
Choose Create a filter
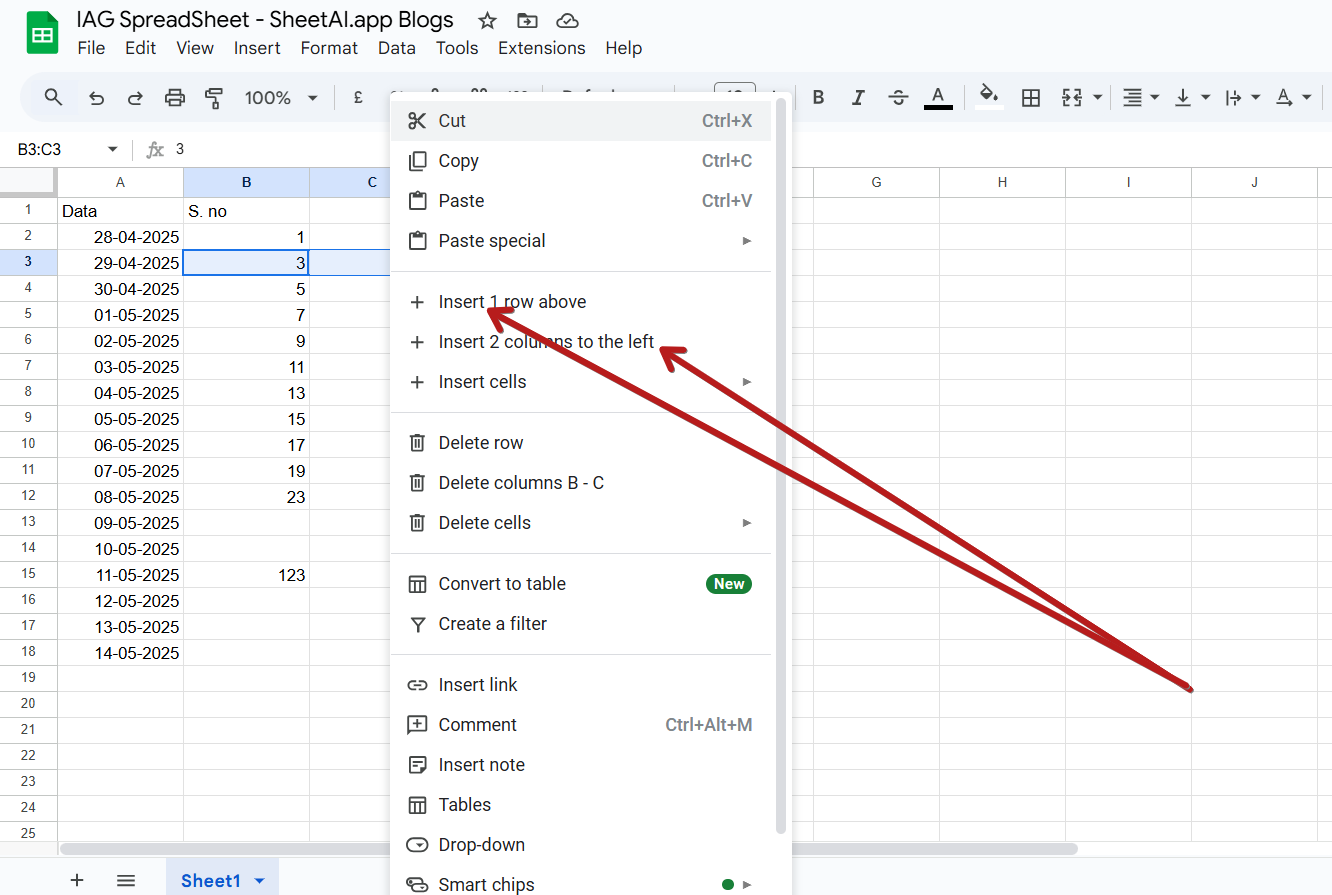pyautogui.click(x=581, y=624)
